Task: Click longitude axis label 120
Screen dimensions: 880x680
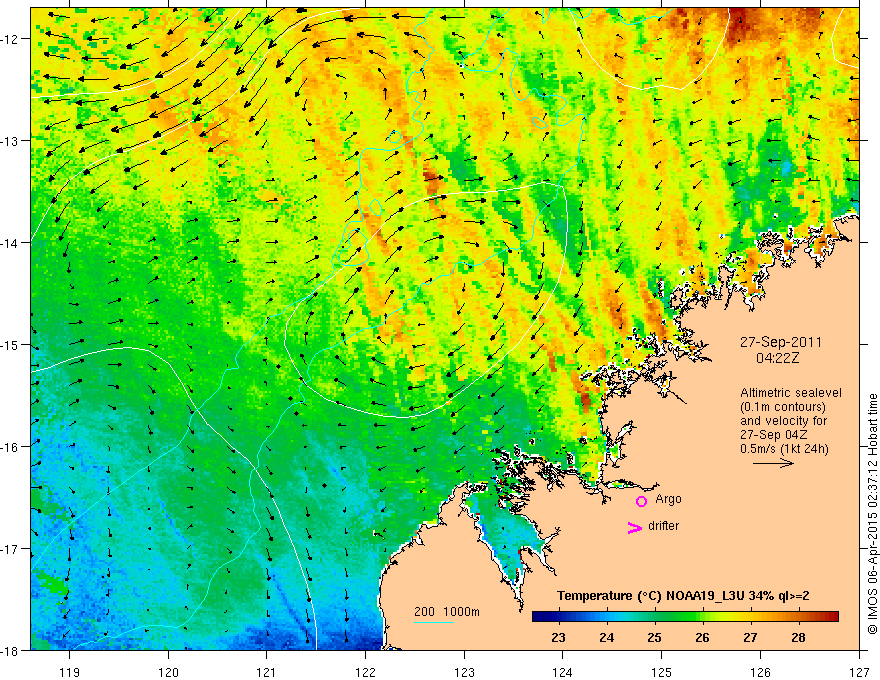Action: (x=168, y=672)
